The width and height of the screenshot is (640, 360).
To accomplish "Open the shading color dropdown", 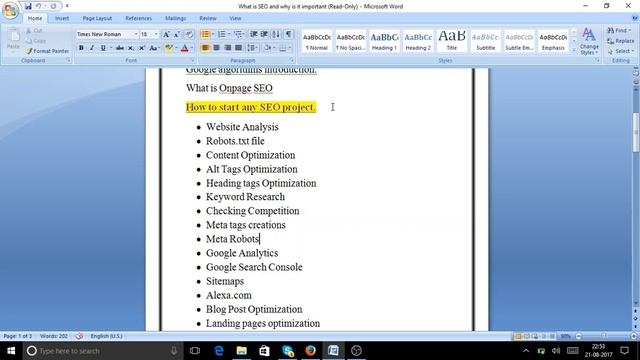I will click(x=274, y=48).
